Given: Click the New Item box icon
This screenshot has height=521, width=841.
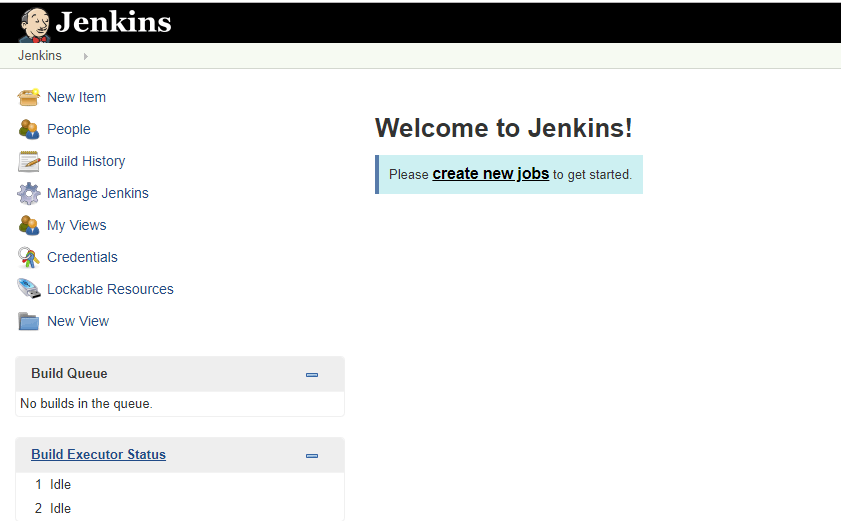Looking at the screenshot, I should (28, 97).
